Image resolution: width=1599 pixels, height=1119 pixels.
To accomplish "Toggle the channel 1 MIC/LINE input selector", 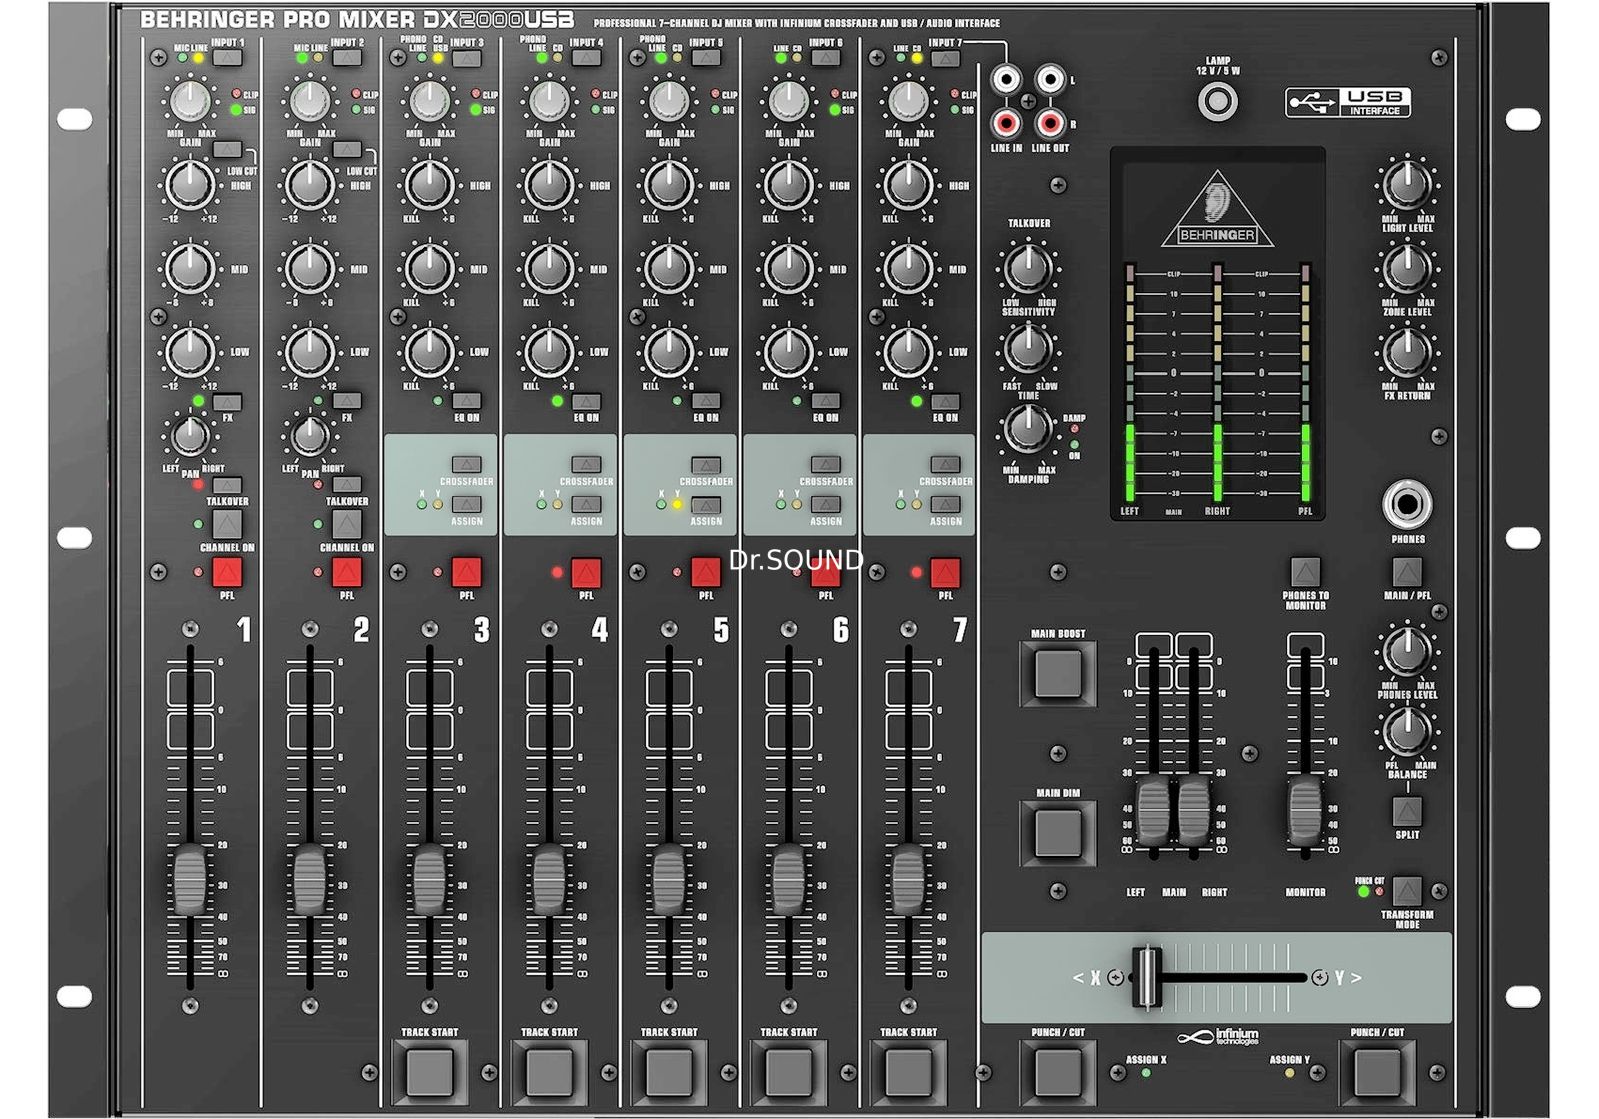I will tap(227, 58).
